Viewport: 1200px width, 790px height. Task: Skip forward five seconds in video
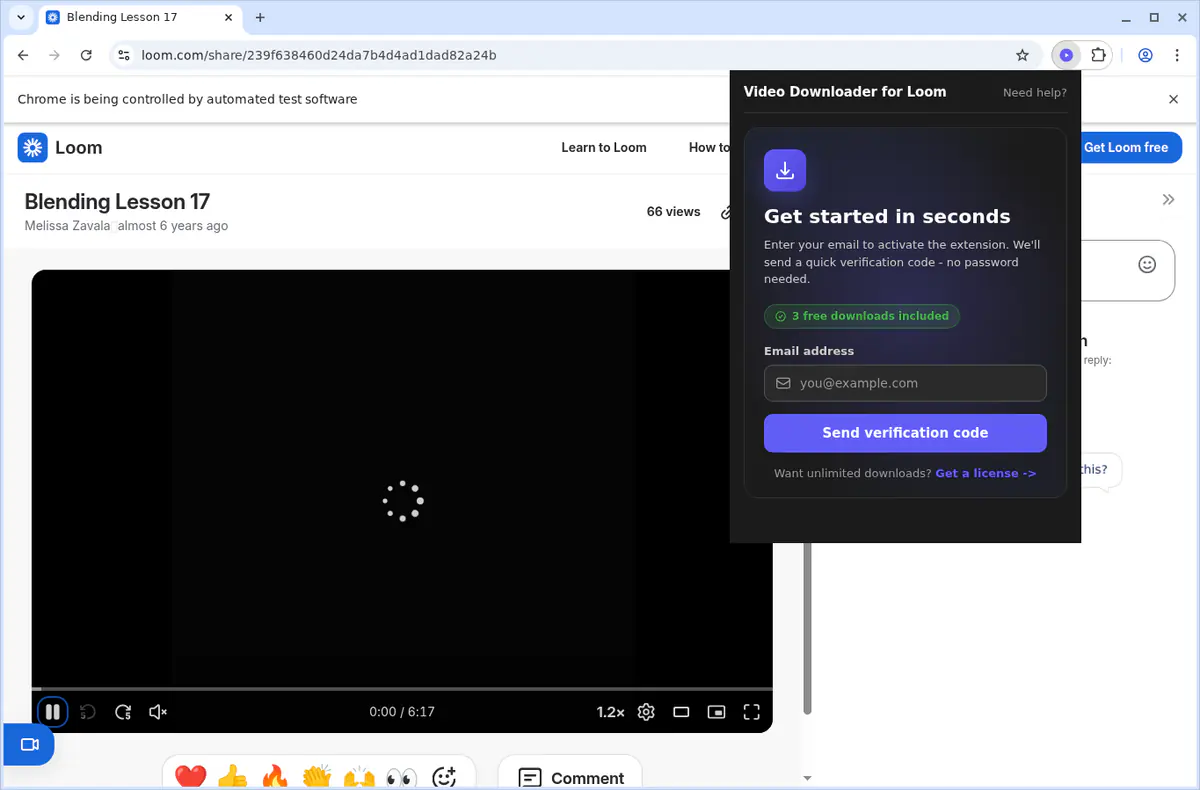coord(123,712)
